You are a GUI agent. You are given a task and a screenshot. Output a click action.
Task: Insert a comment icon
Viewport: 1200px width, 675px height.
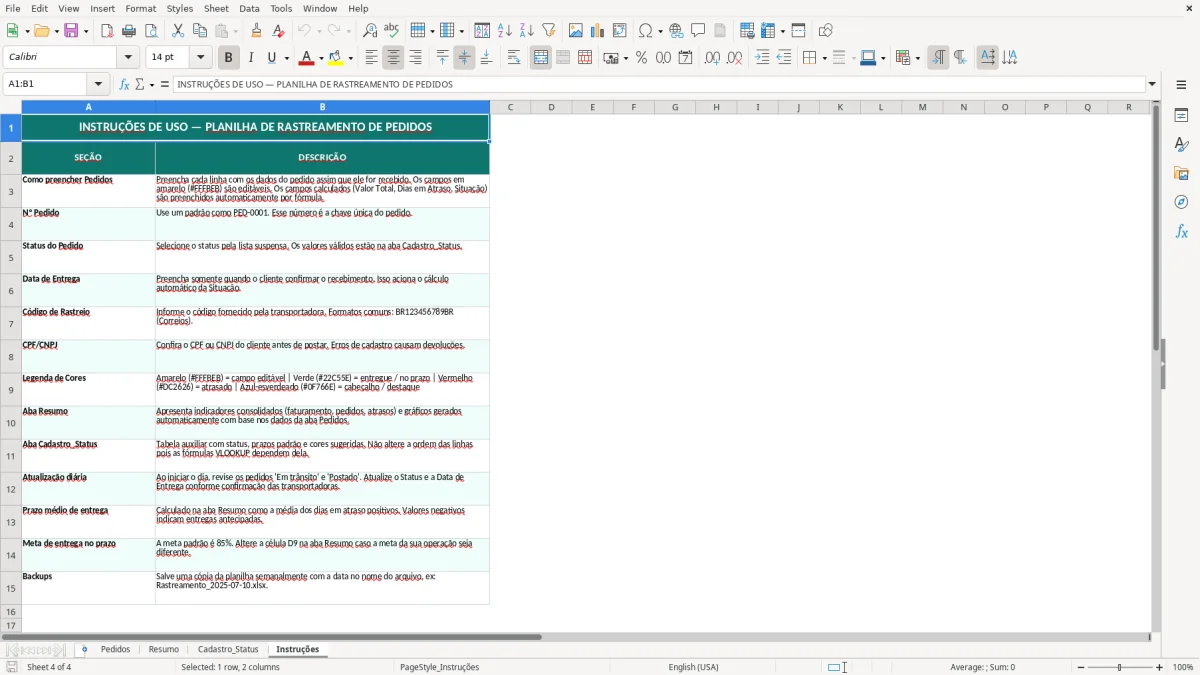pyautogui.click(x=698, y=31)
